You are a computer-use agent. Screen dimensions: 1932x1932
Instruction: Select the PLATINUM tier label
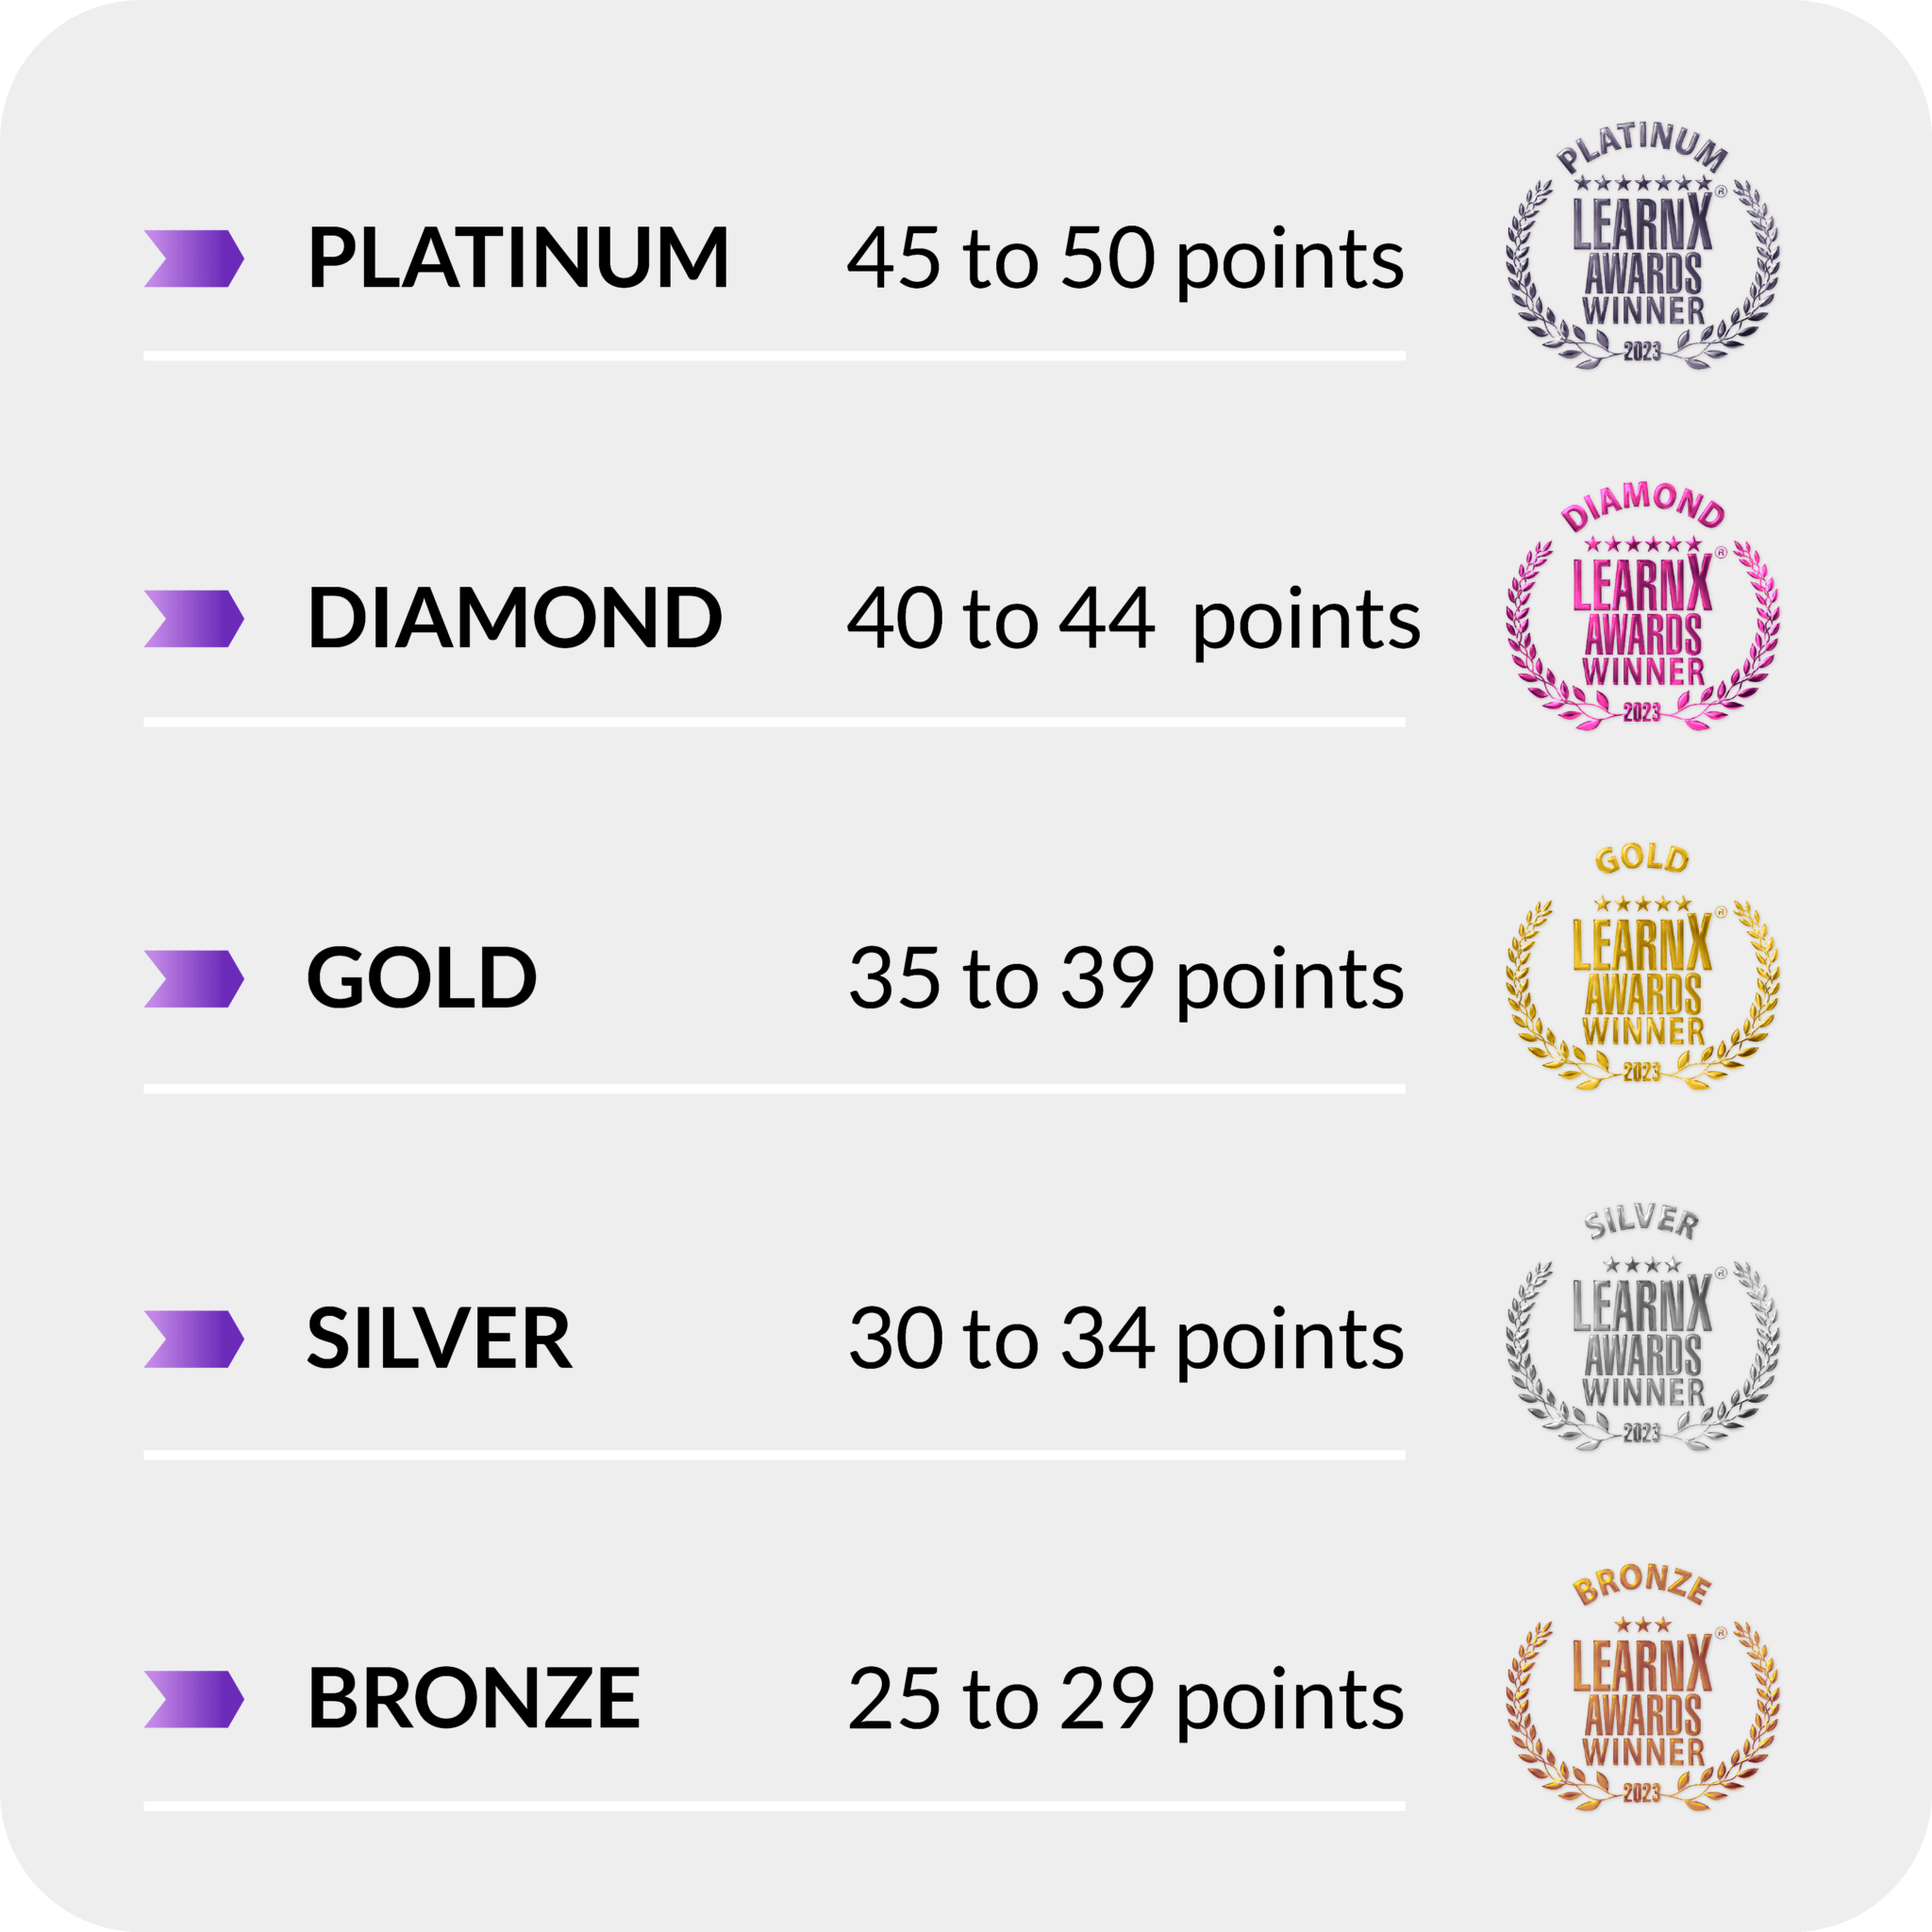click(518, 259)
